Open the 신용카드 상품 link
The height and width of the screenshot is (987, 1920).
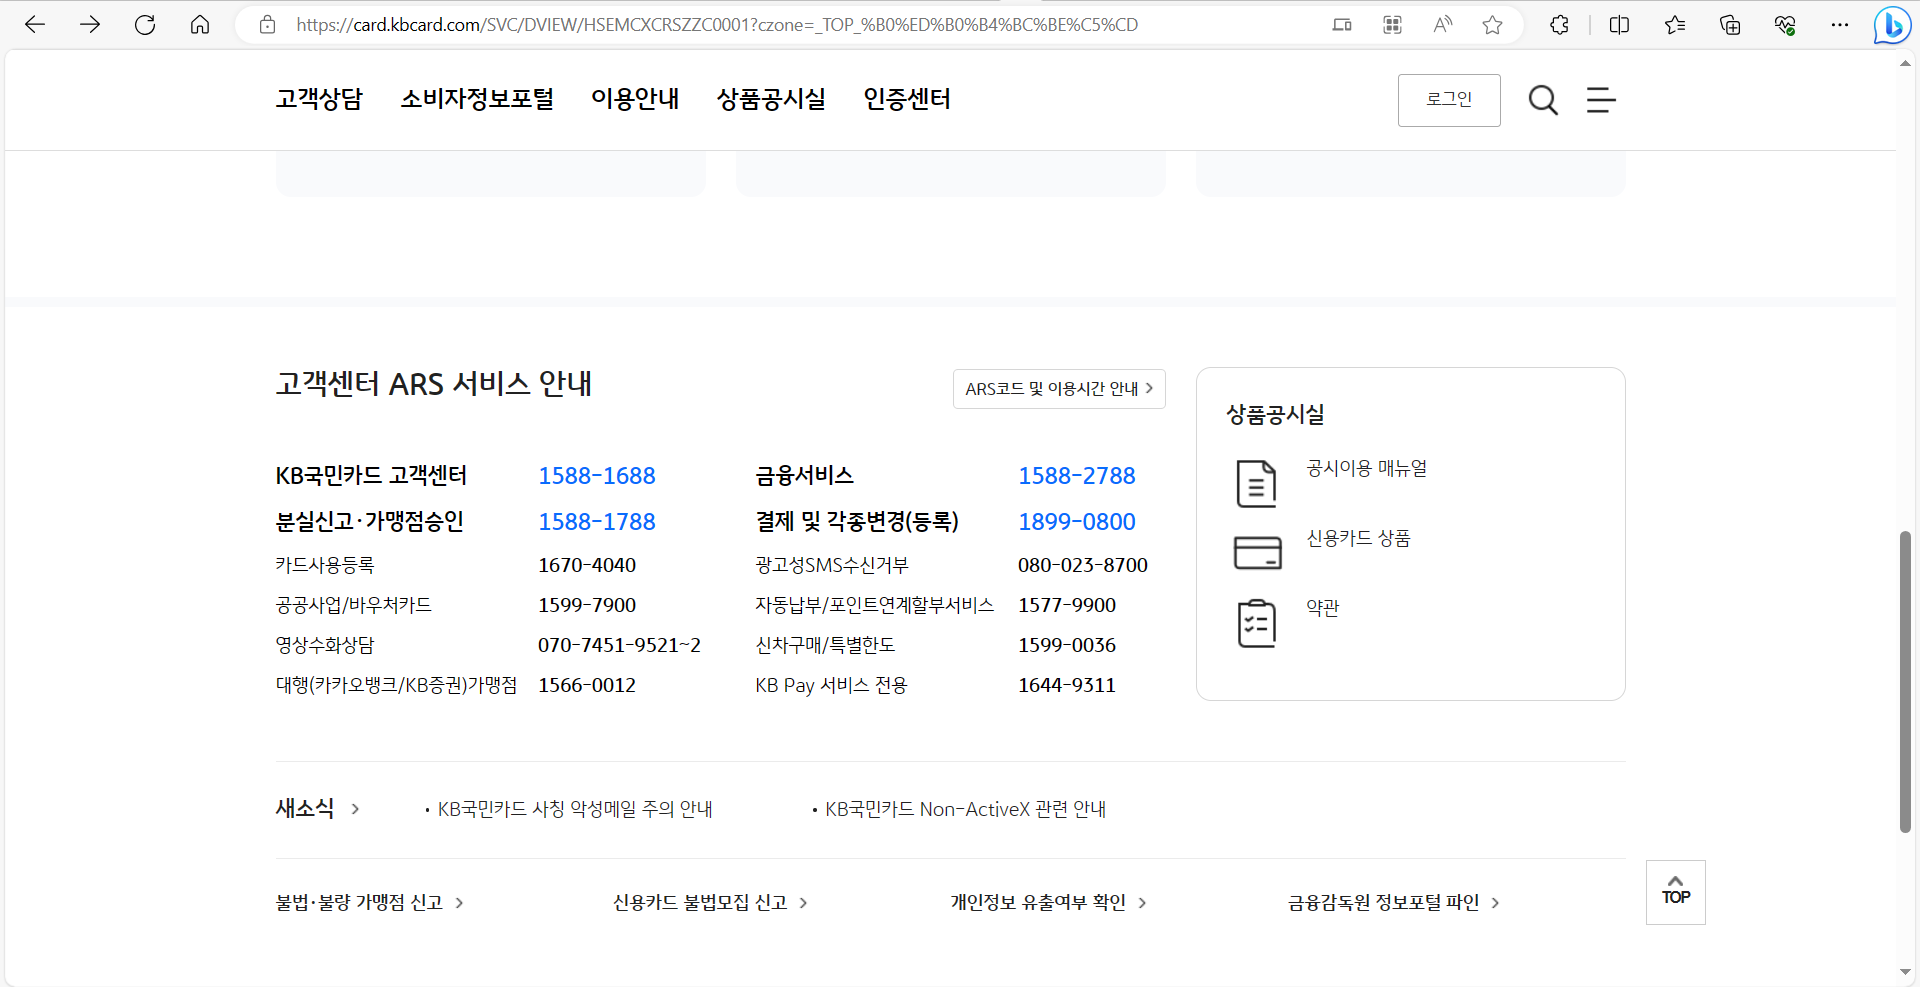1358,538
